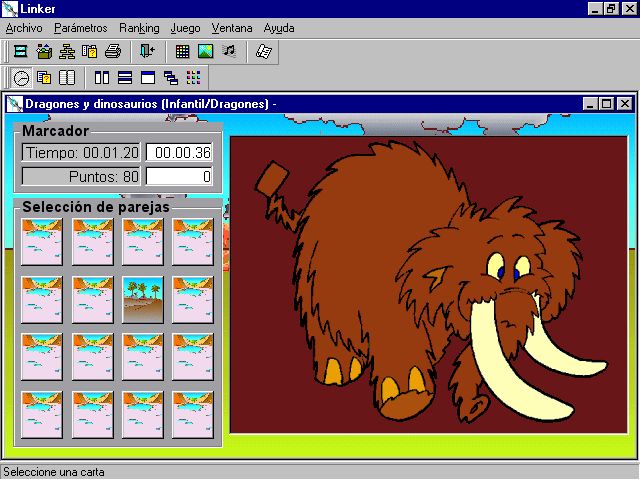
Task: Select the tile vertically window layout icon
Action: tap(101, 77)
